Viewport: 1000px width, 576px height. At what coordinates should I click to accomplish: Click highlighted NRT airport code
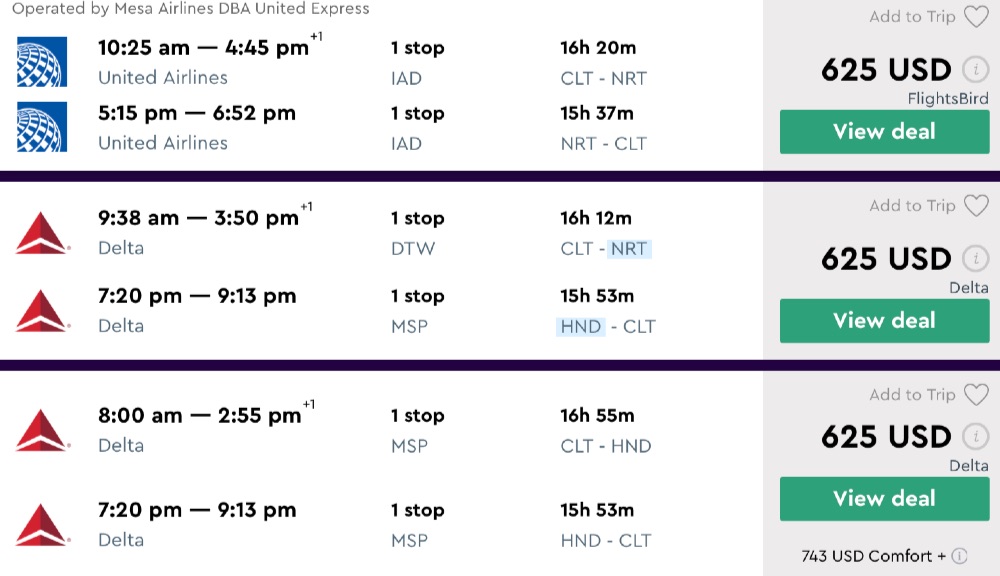[629, 248]
